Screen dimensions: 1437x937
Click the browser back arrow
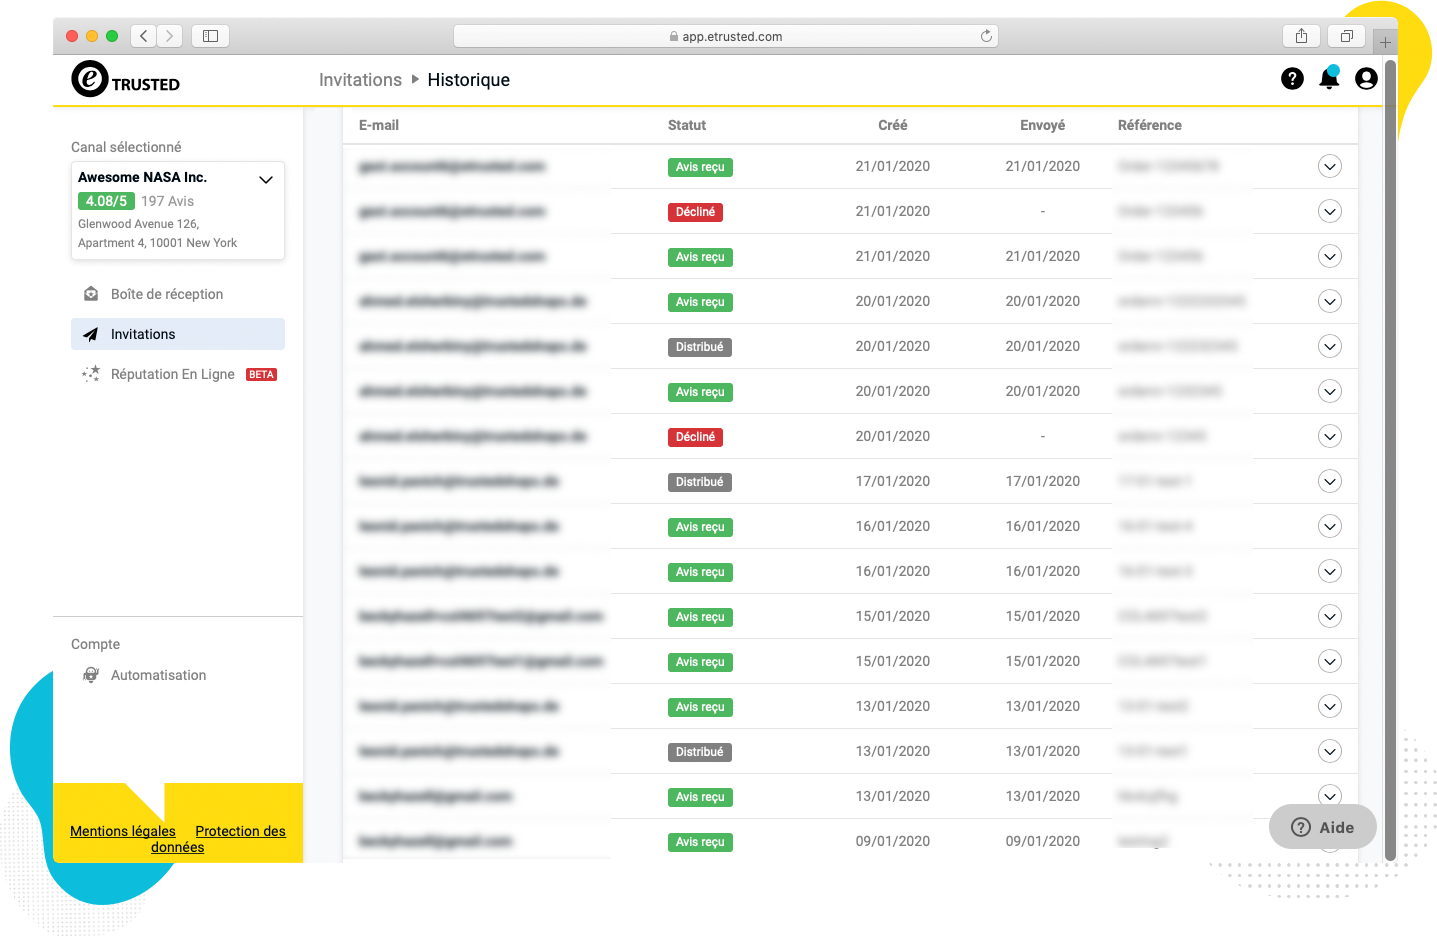[x=144, y=36]
